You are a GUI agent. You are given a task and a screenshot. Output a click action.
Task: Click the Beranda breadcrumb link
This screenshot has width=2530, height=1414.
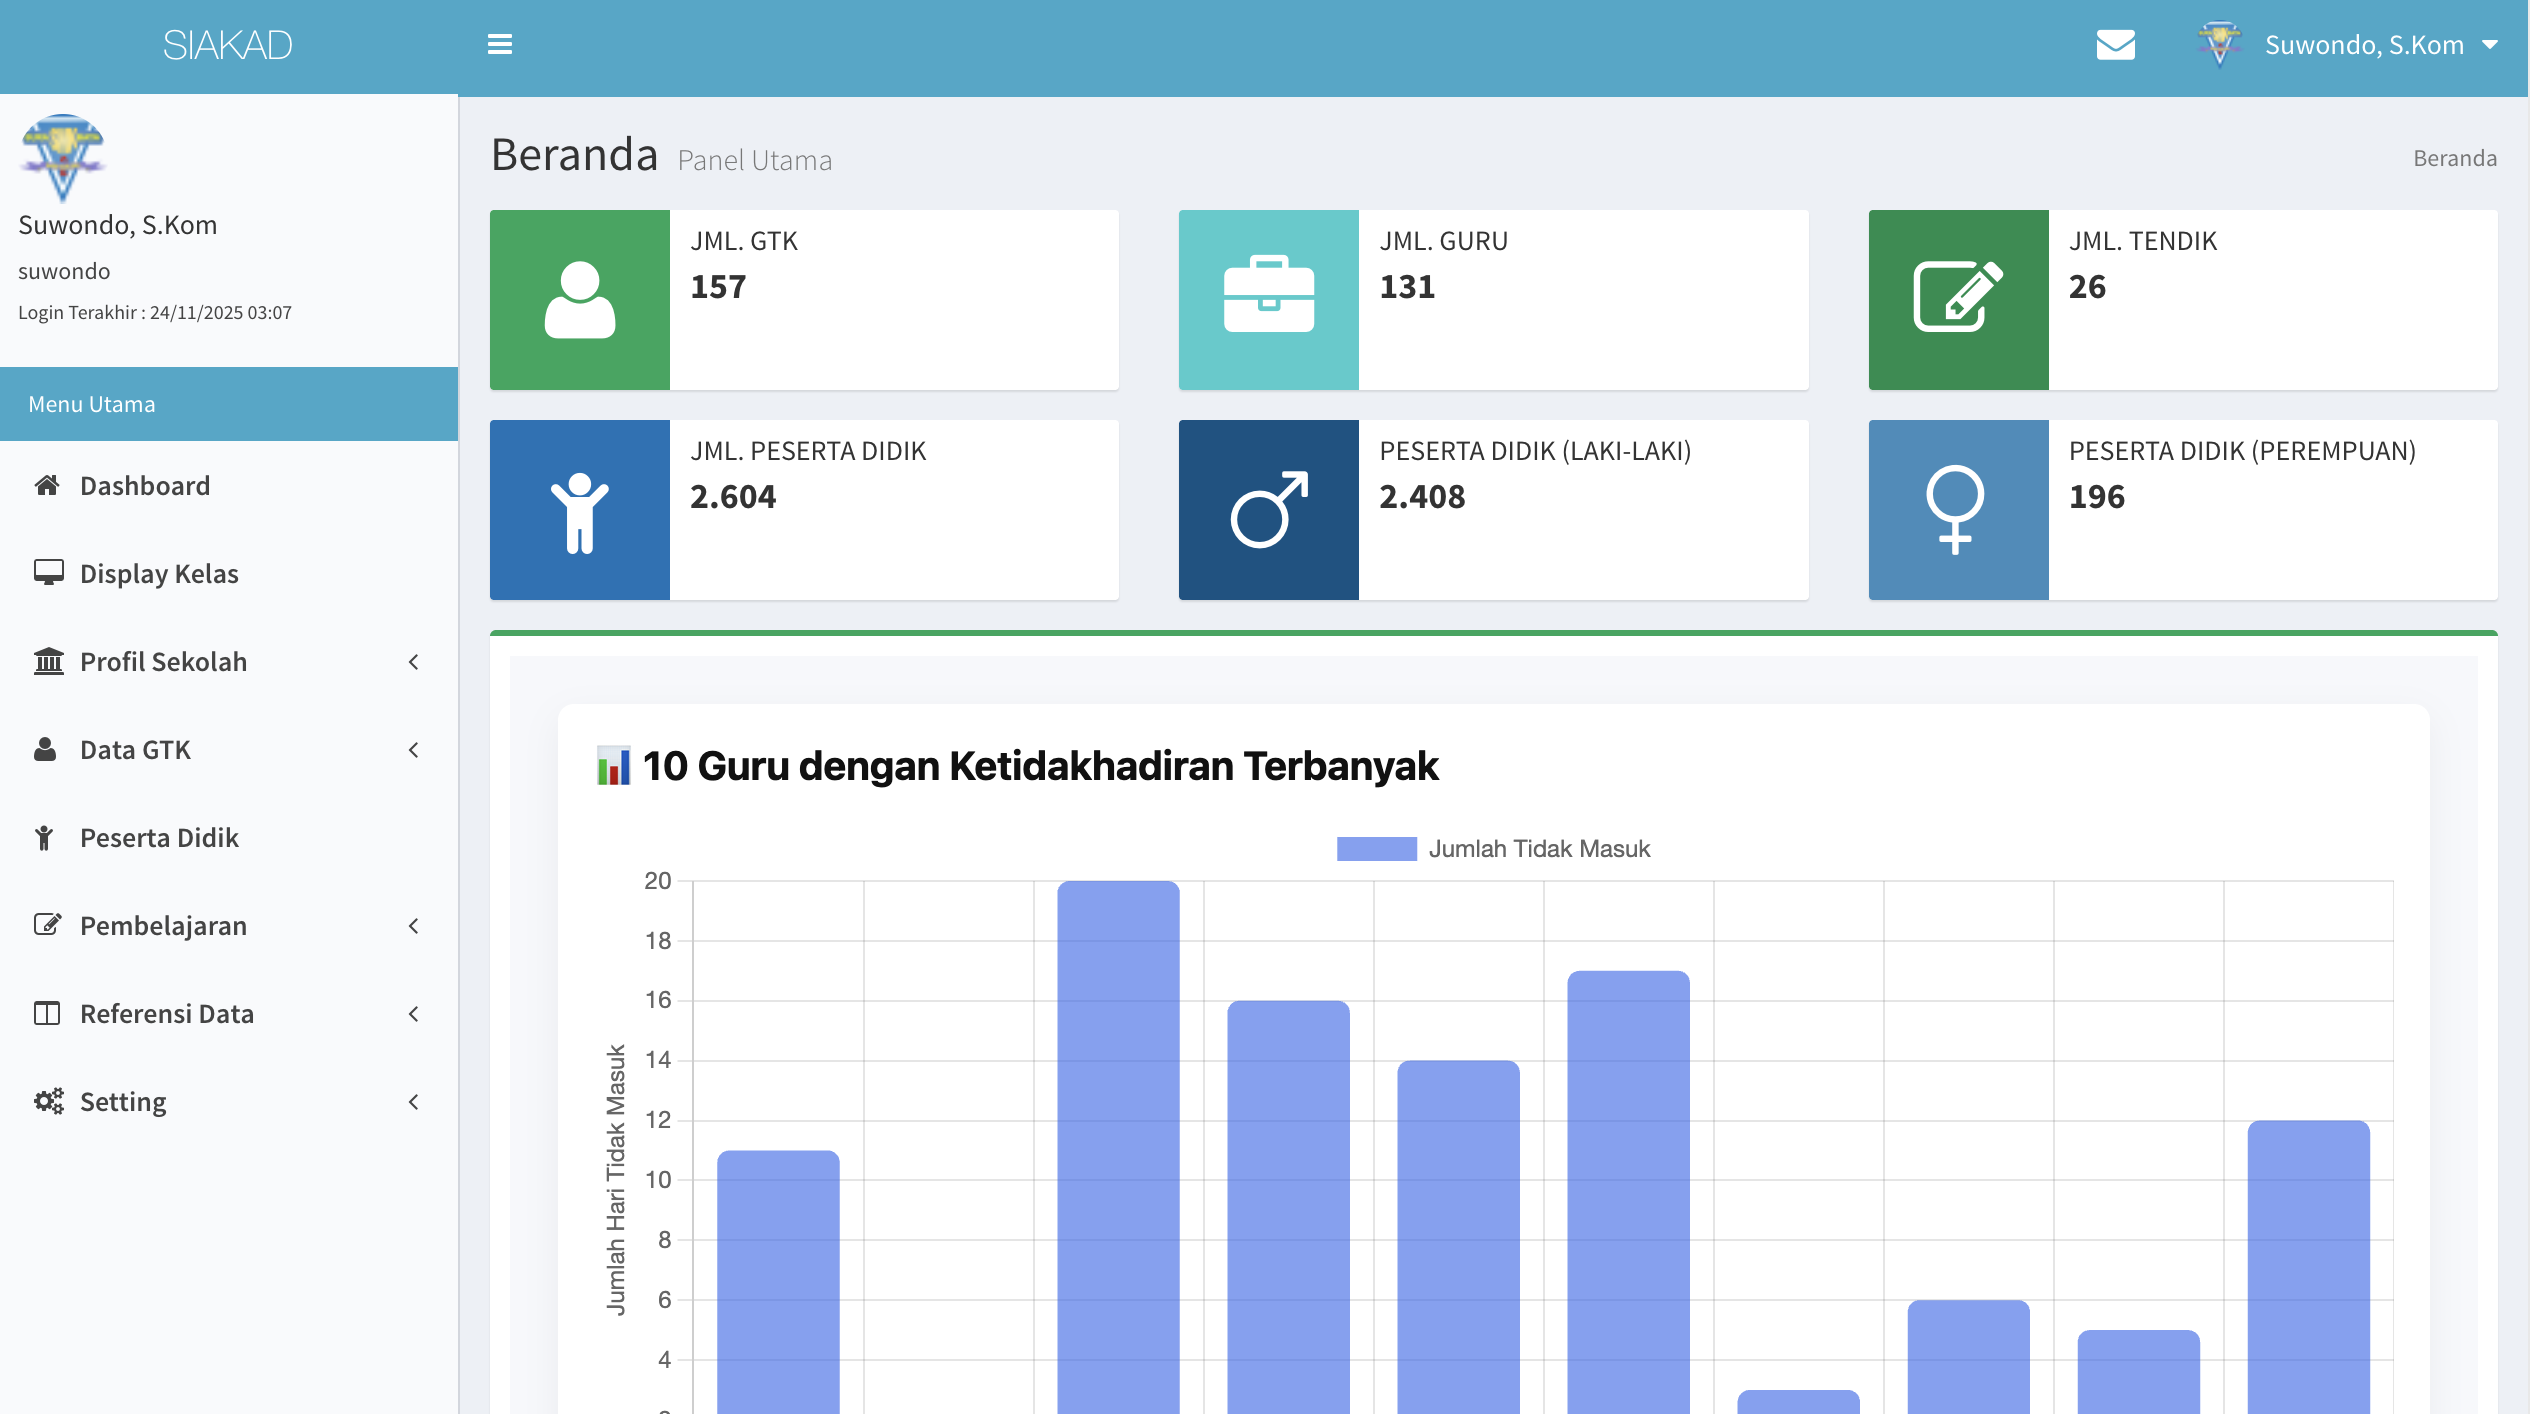(x=2454, y=158)
